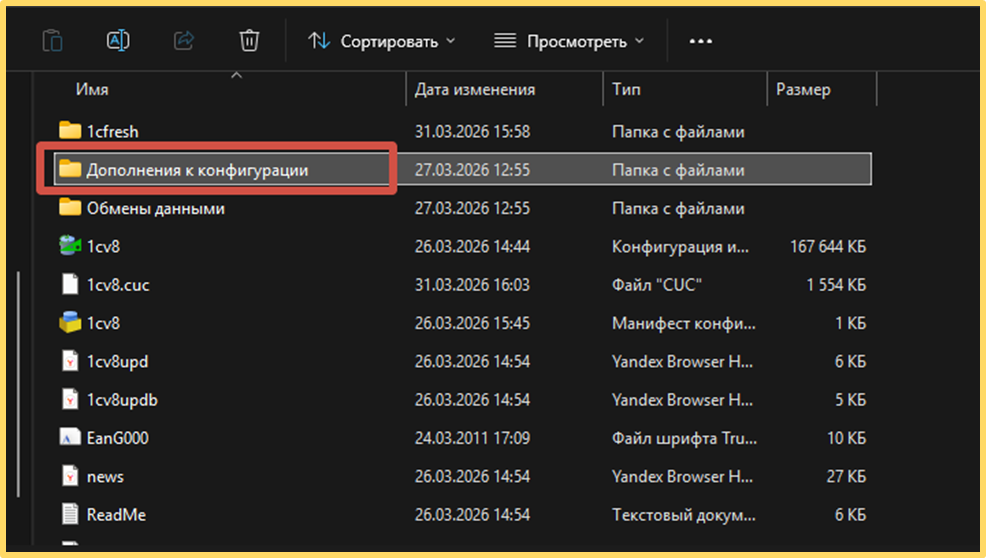The image size is (986, 558).
Task: Click the name Дополнения к конфигурации
Action: click(197, 170)
